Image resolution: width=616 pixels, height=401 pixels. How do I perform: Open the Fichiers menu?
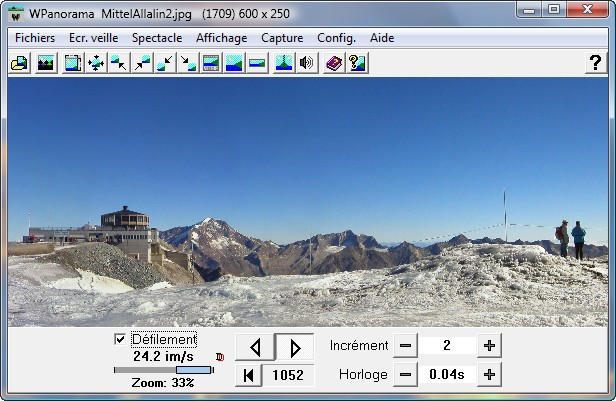tap(35, 38)
